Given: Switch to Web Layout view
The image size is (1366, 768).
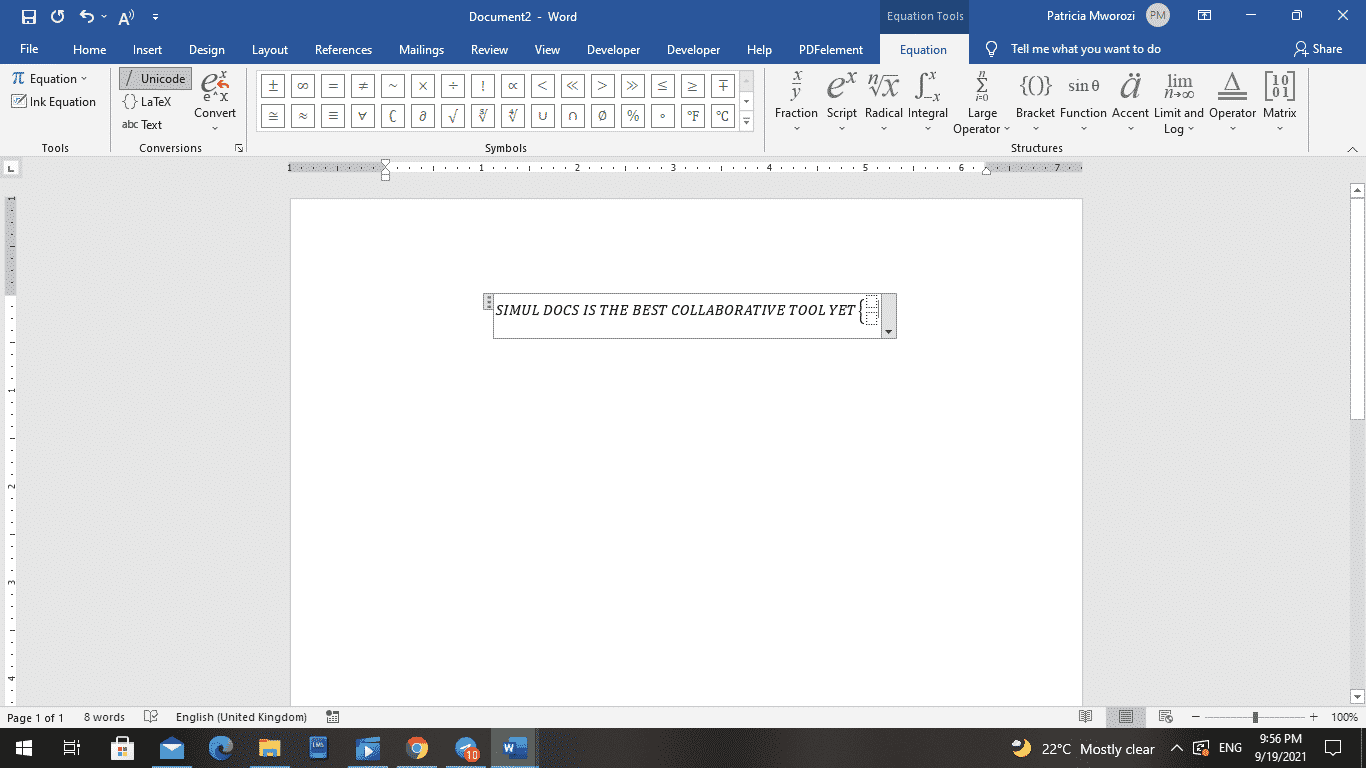Looking at the screenshot, I should tap(1165, 717).
